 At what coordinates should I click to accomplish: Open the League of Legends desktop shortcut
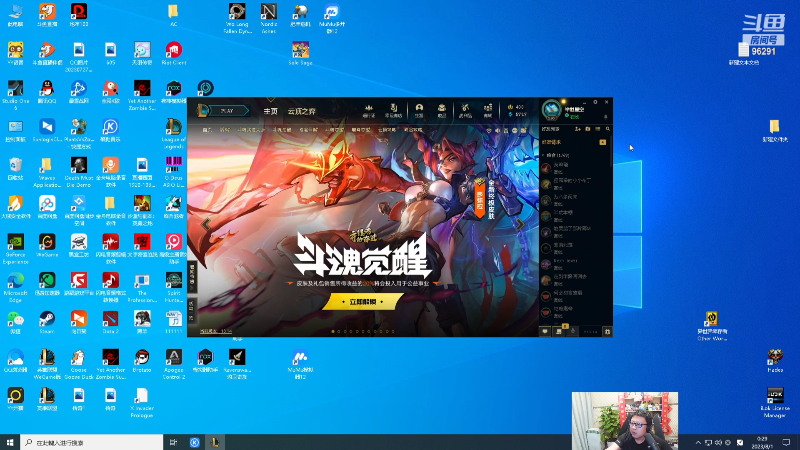[173, 133]
